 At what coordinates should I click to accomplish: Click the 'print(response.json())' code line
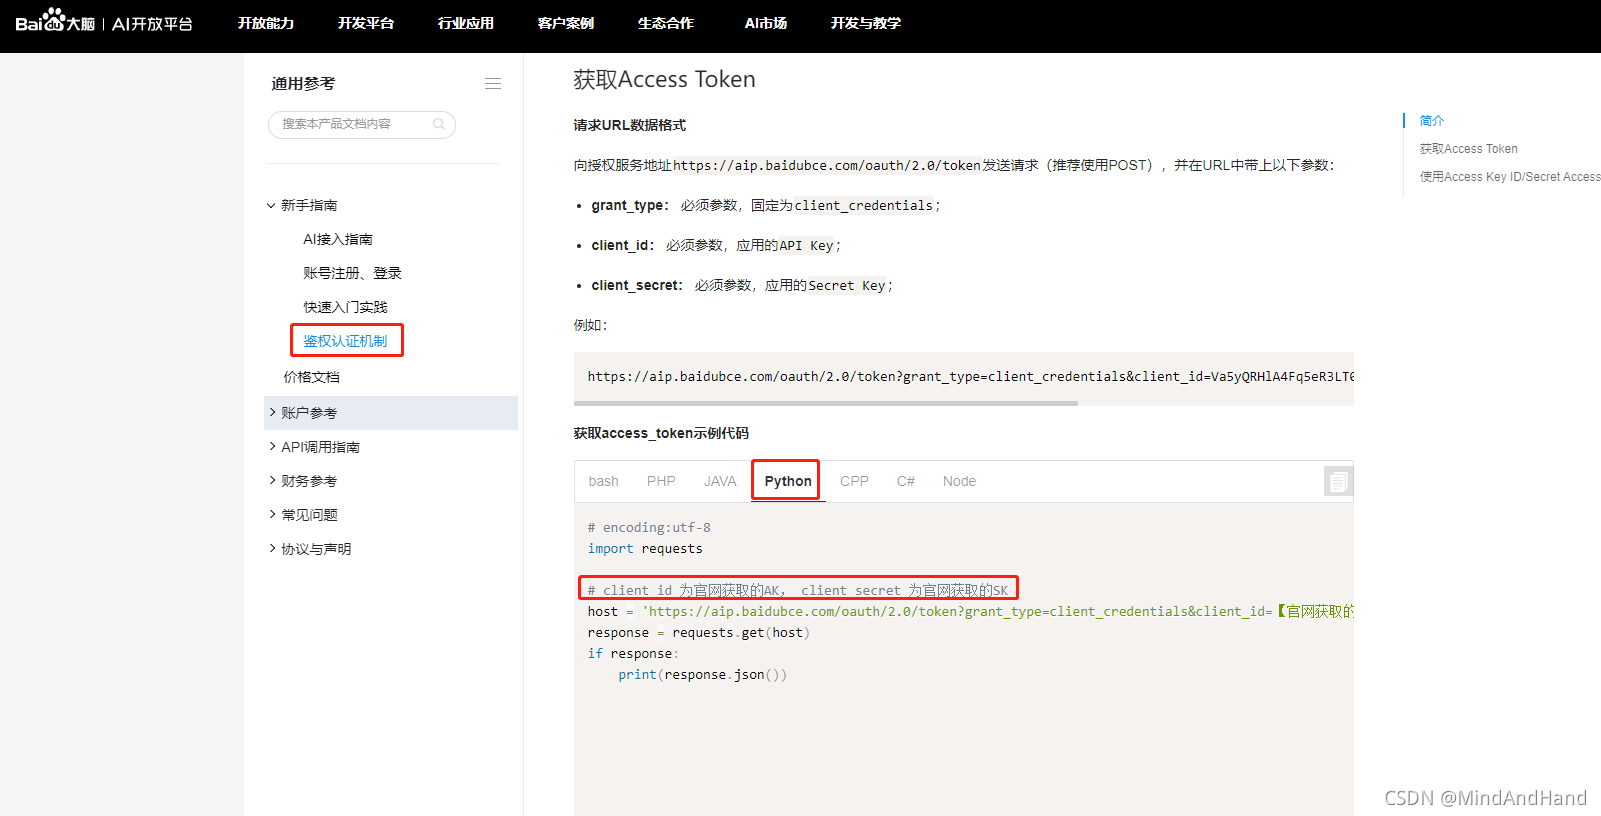[x=702, y=675]
